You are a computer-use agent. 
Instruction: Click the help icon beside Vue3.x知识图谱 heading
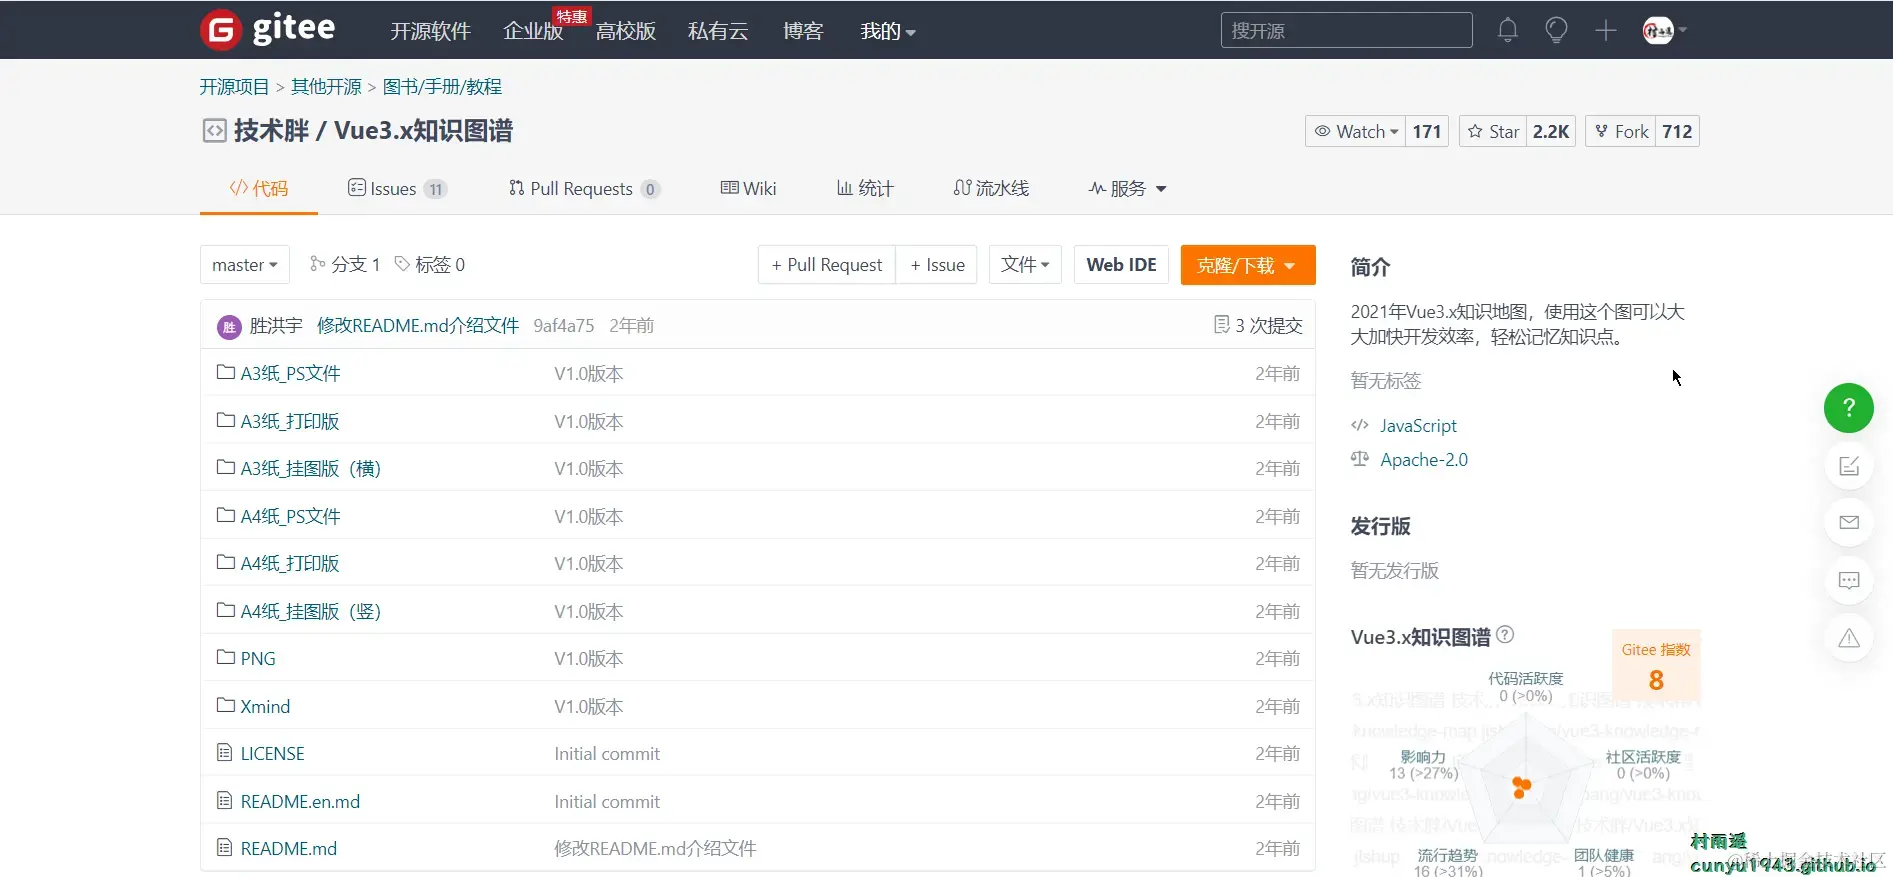1505,634
